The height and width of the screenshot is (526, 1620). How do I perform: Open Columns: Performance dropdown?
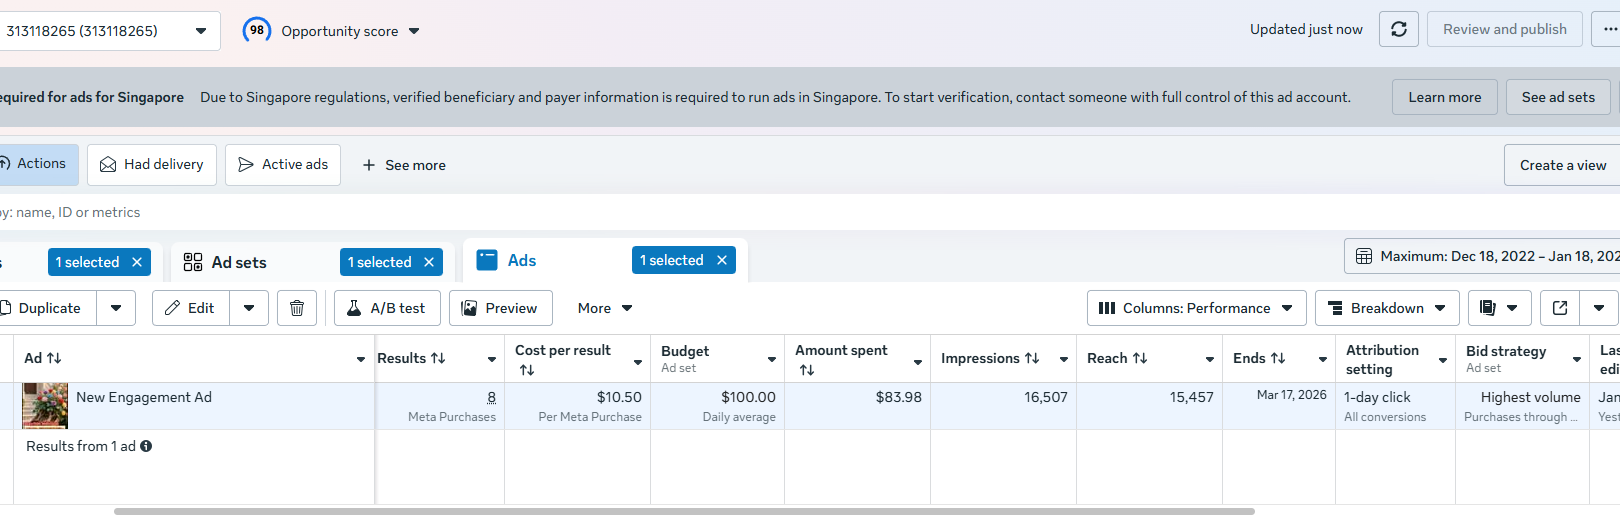coord(1195,308)
